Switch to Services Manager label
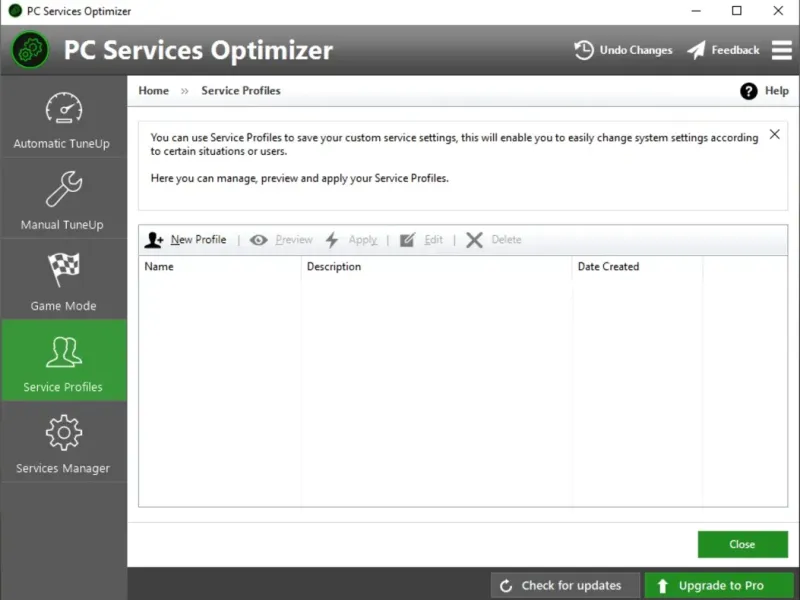 coord(63,468)
